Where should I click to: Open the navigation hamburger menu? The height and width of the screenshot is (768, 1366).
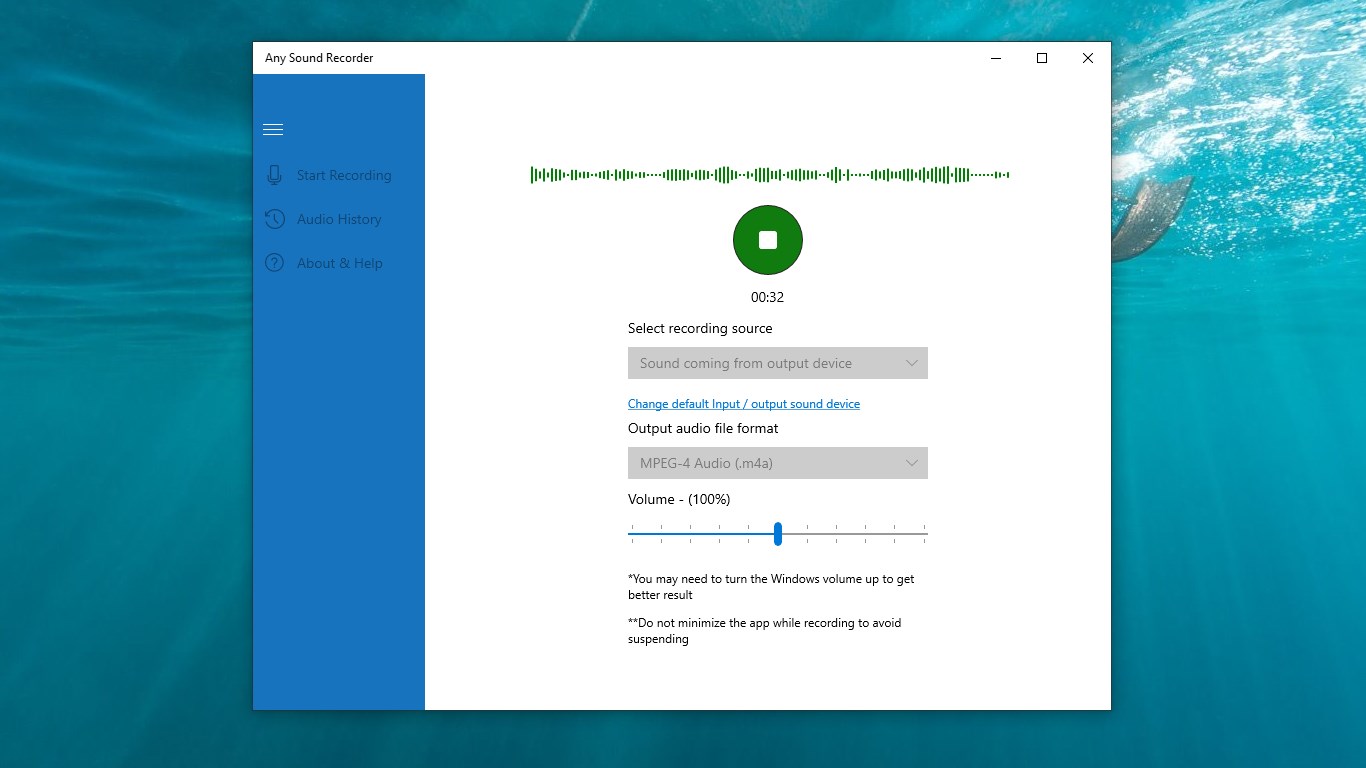click(272, 129)
